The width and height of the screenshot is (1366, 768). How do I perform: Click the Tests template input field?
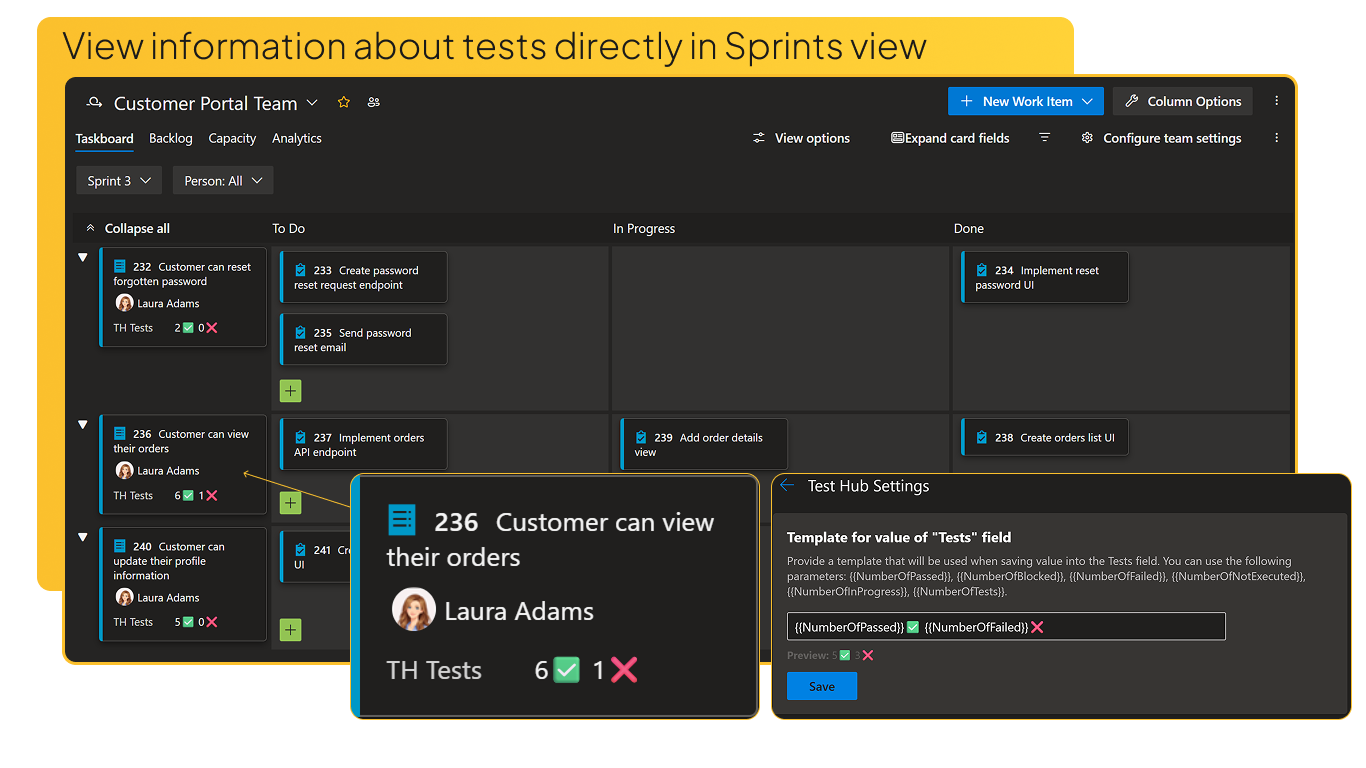pos(1006,626)
